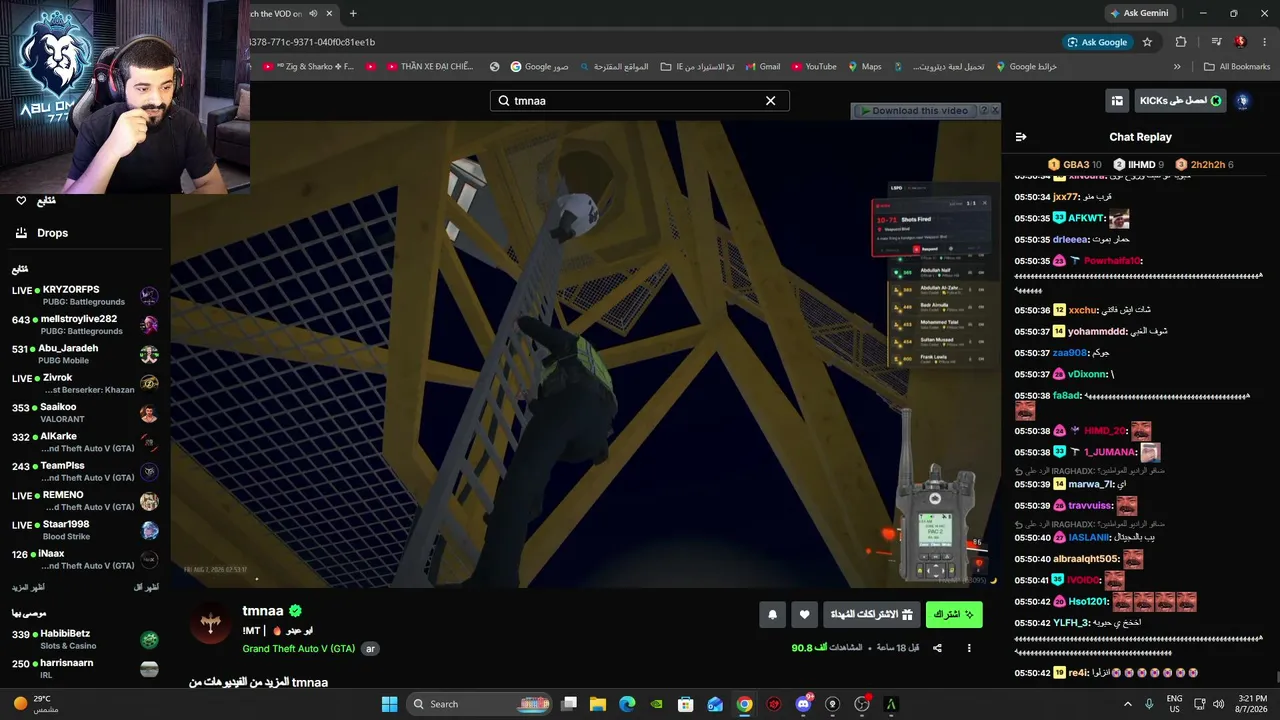Close the Download this video bar

(994, 111)
